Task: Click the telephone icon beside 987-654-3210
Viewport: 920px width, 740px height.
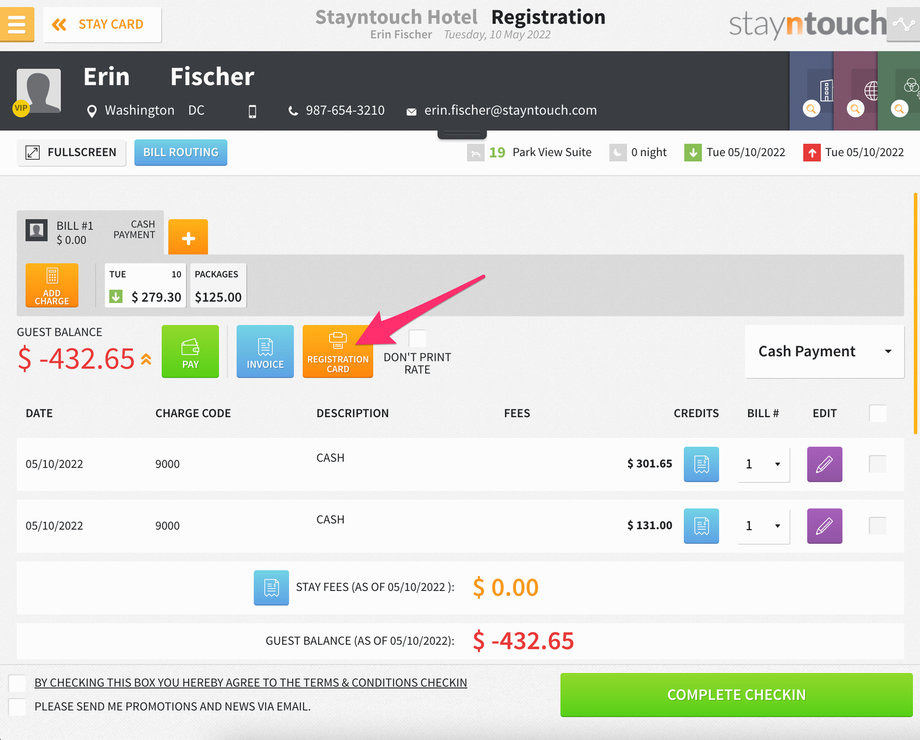Action: pyautogui.click(x=293, y=111)
